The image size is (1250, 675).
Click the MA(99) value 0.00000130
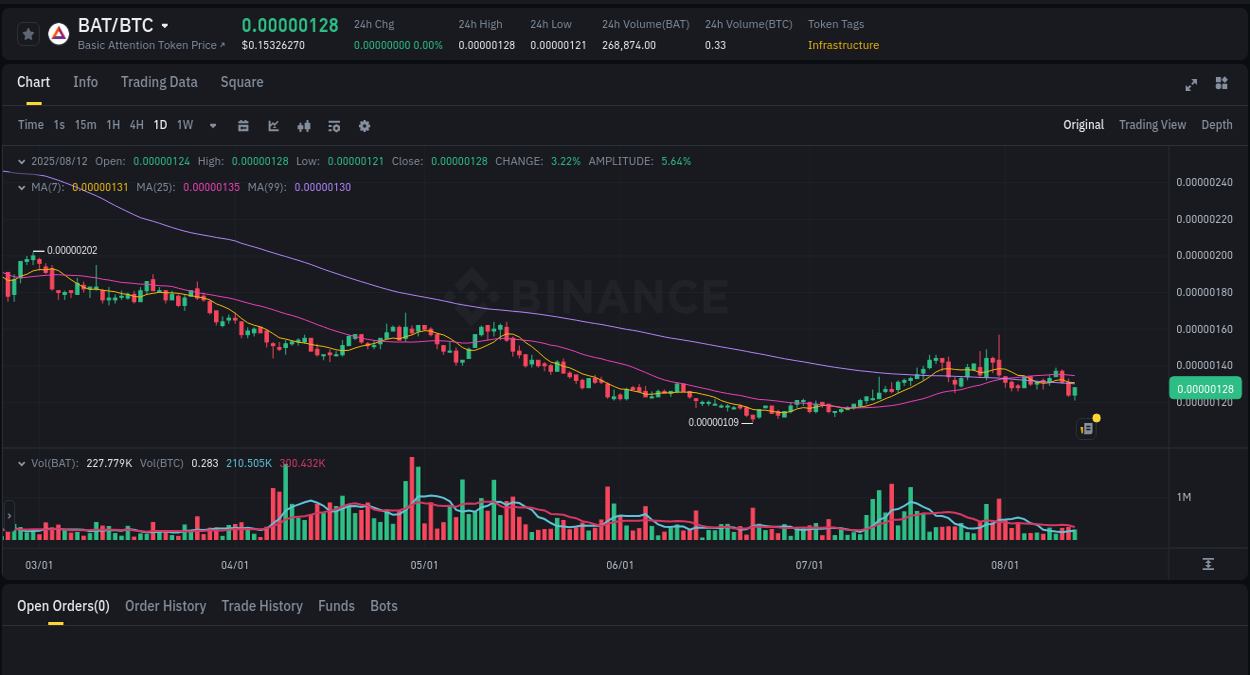[x=322, y=187]
